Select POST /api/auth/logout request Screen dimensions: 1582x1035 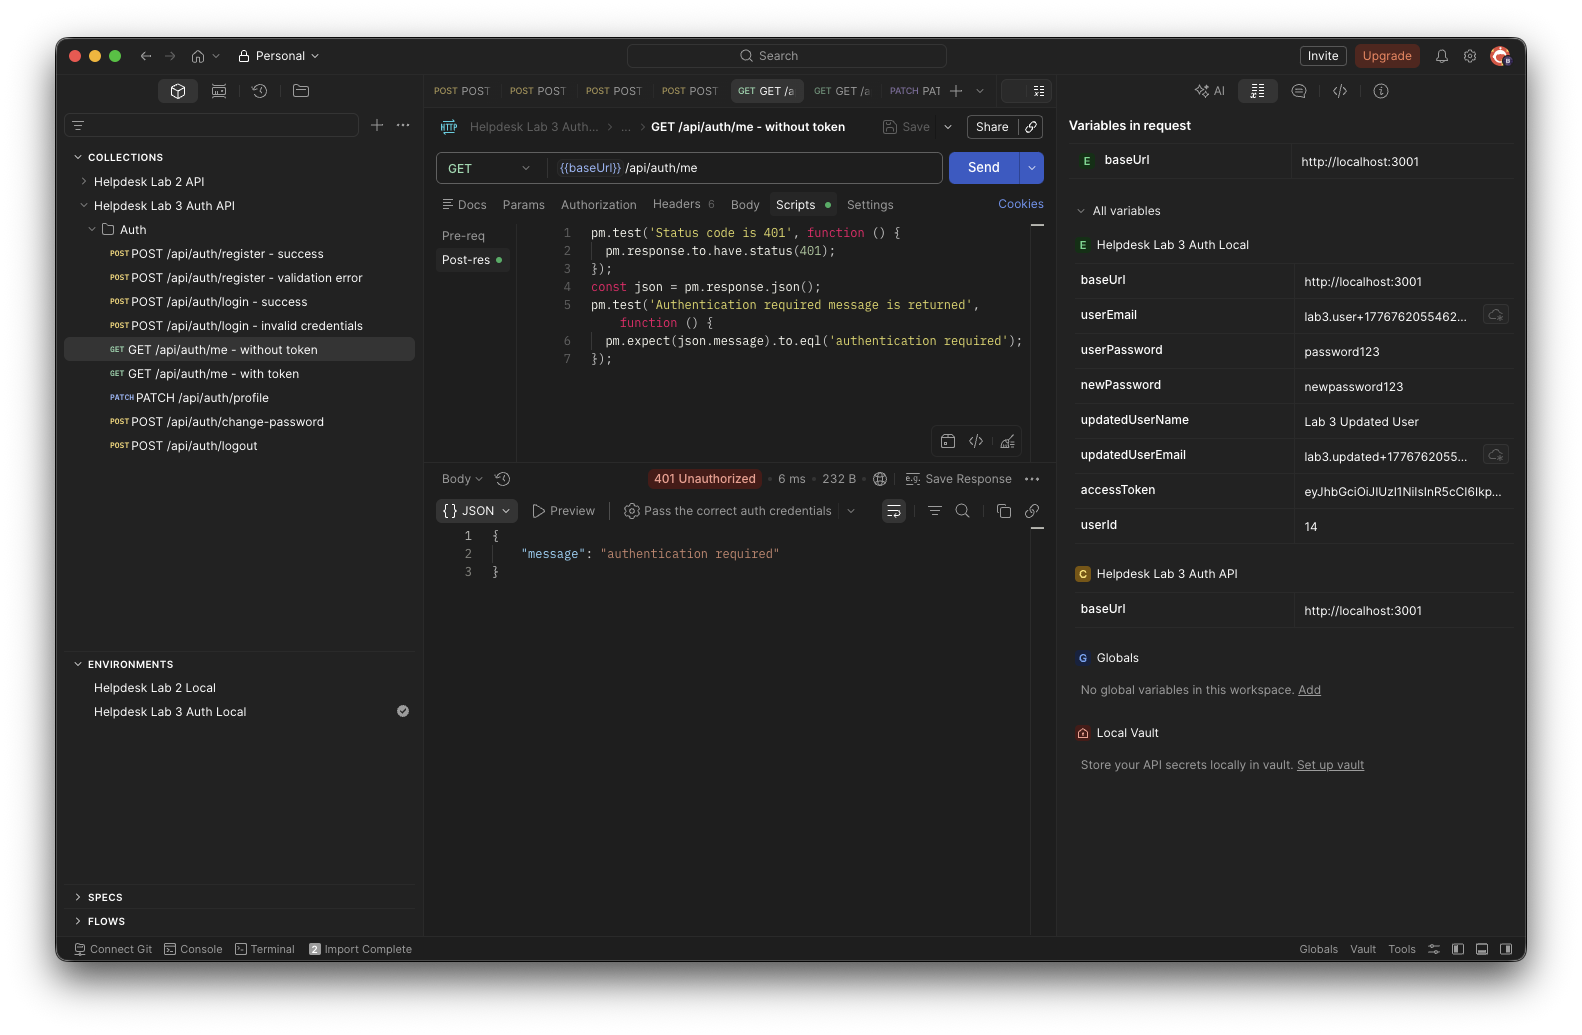[x=239, y=446]
